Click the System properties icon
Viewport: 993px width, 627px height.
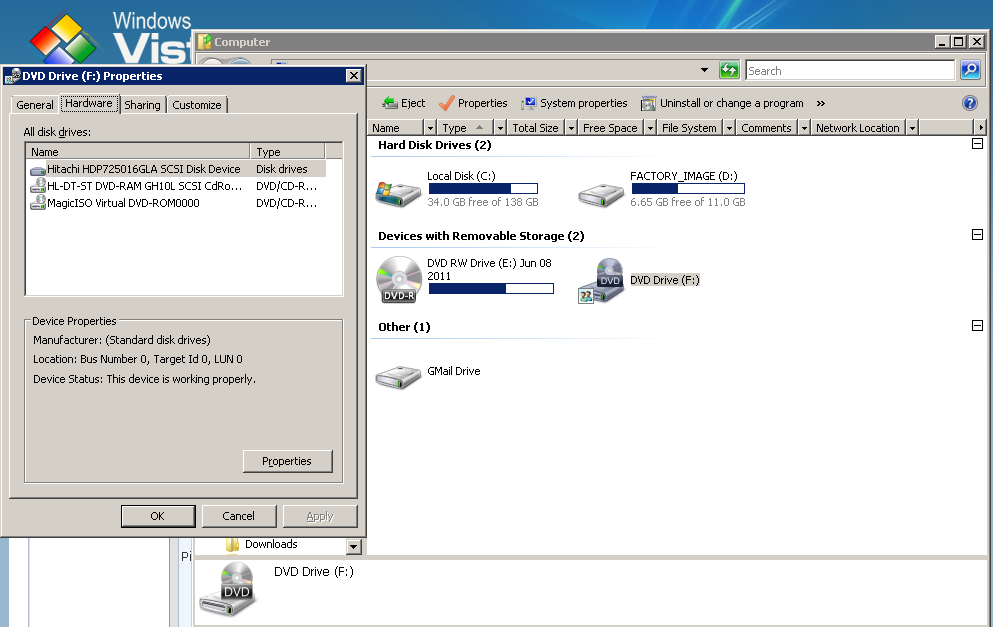tap(528, 103)
